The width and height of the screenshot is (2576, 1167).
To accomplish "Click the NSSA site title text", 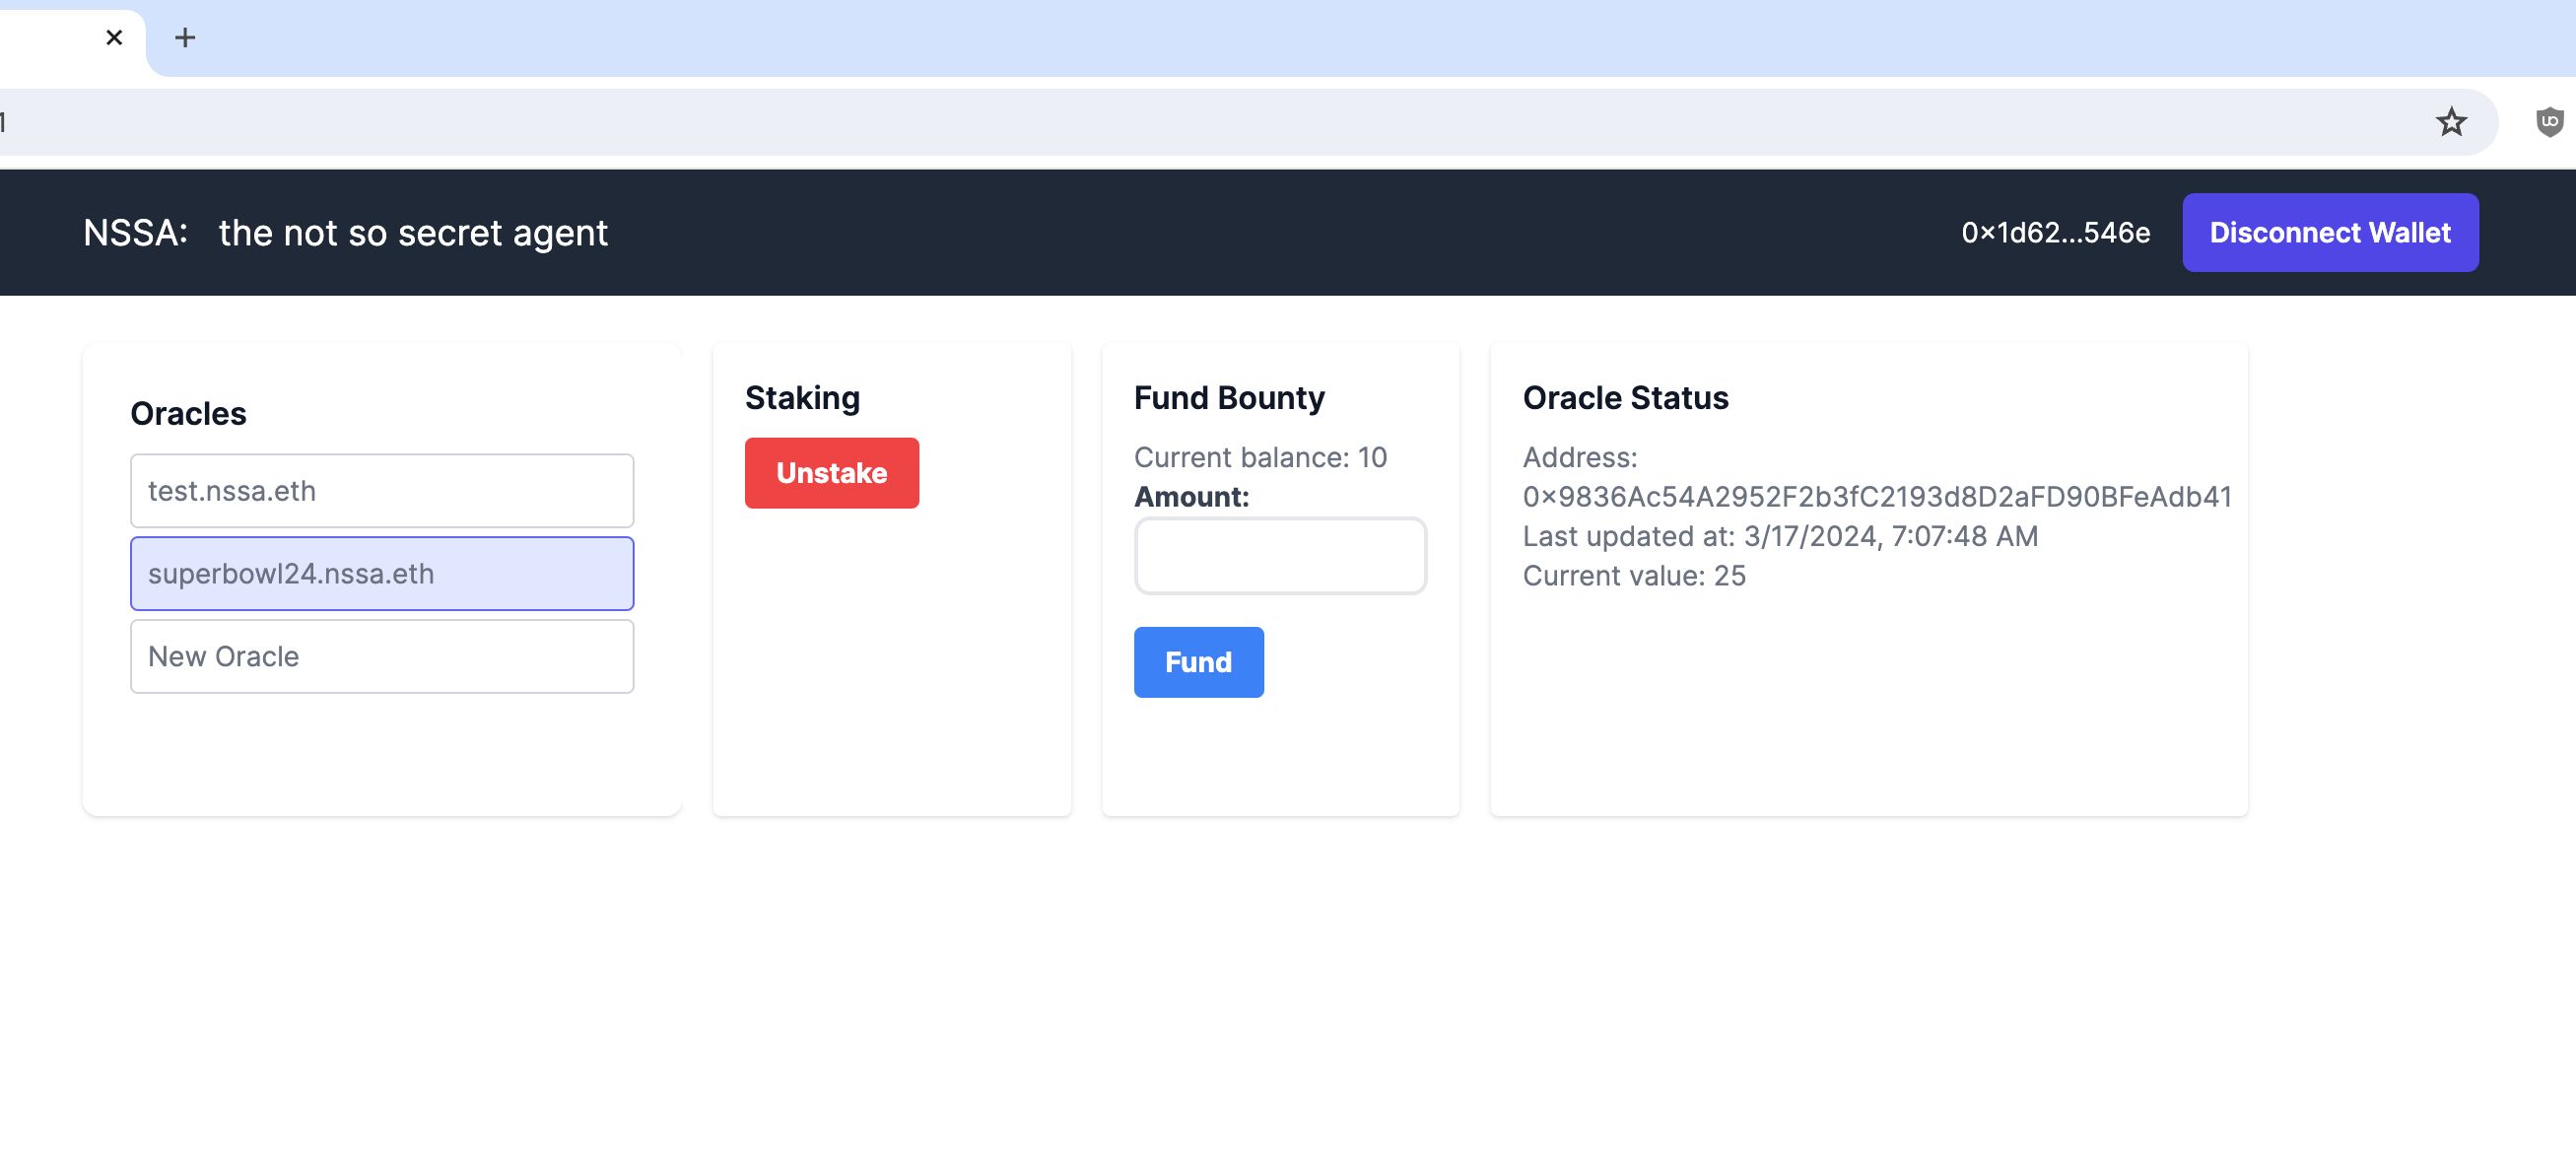I will 345,233.
